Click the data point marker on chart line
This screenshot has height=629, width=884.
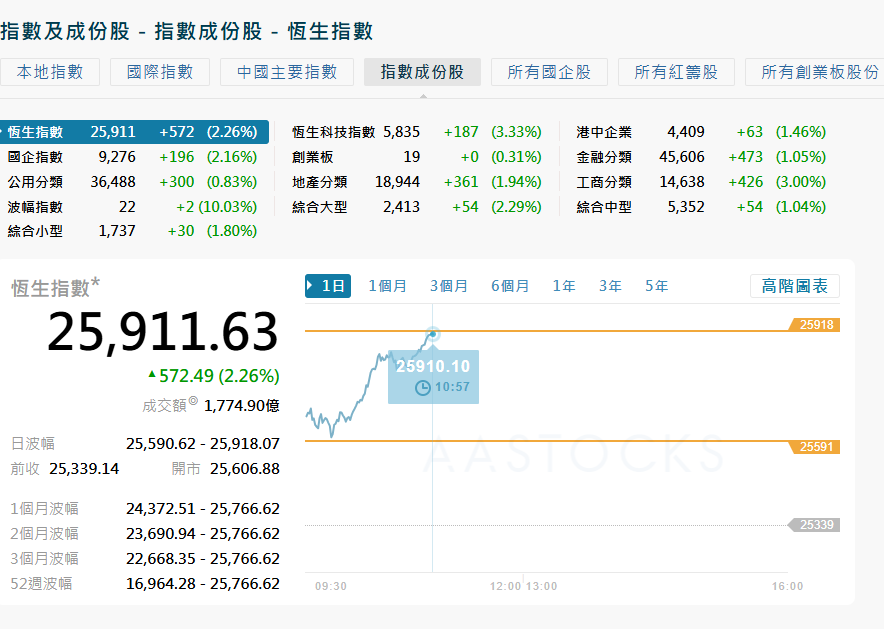[x=433, y=333]
